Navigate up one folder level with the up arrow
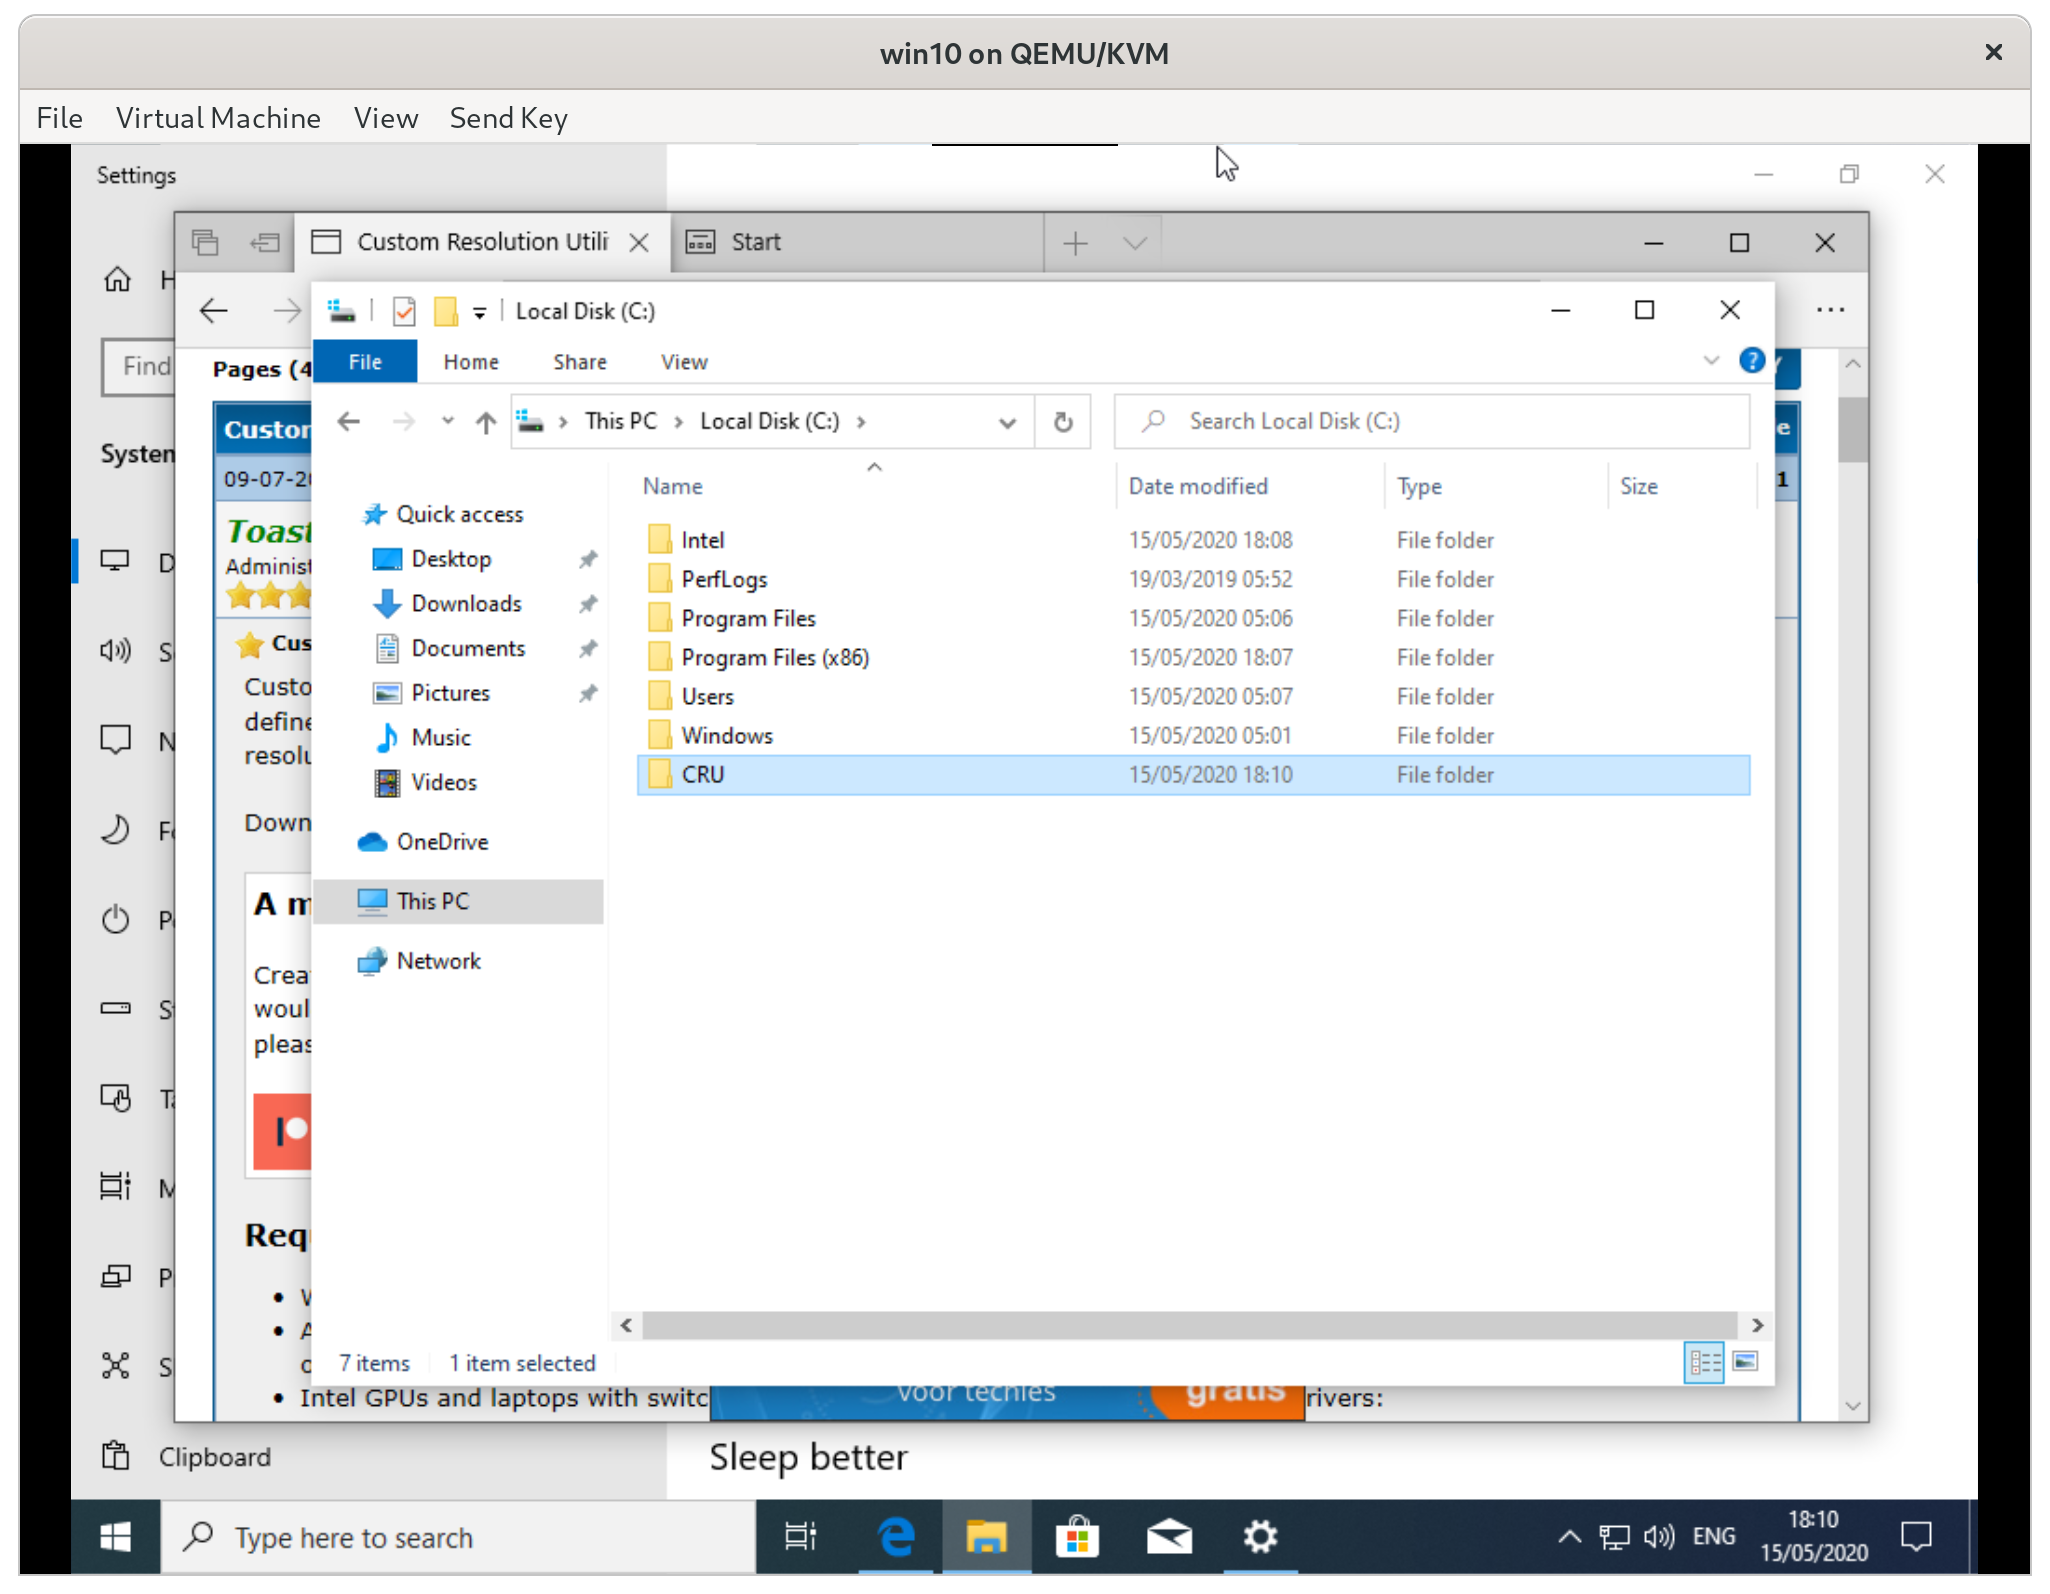This screenshot has width=2050, height=1594. [x=486, y=421]
